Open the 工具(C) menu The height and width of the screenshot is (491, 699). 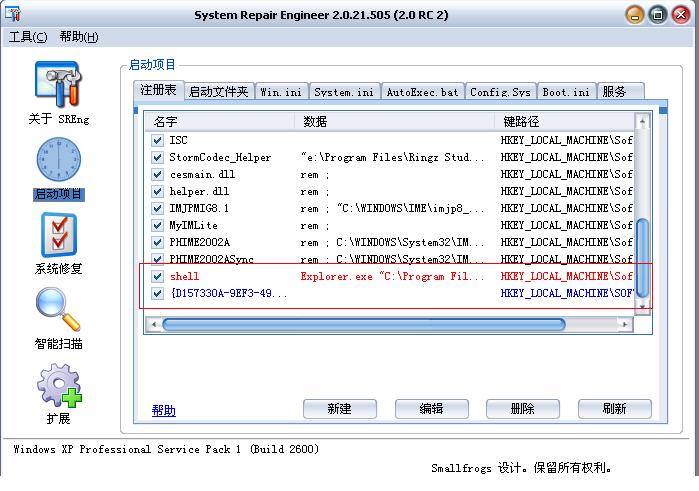(x=28, y=37)
